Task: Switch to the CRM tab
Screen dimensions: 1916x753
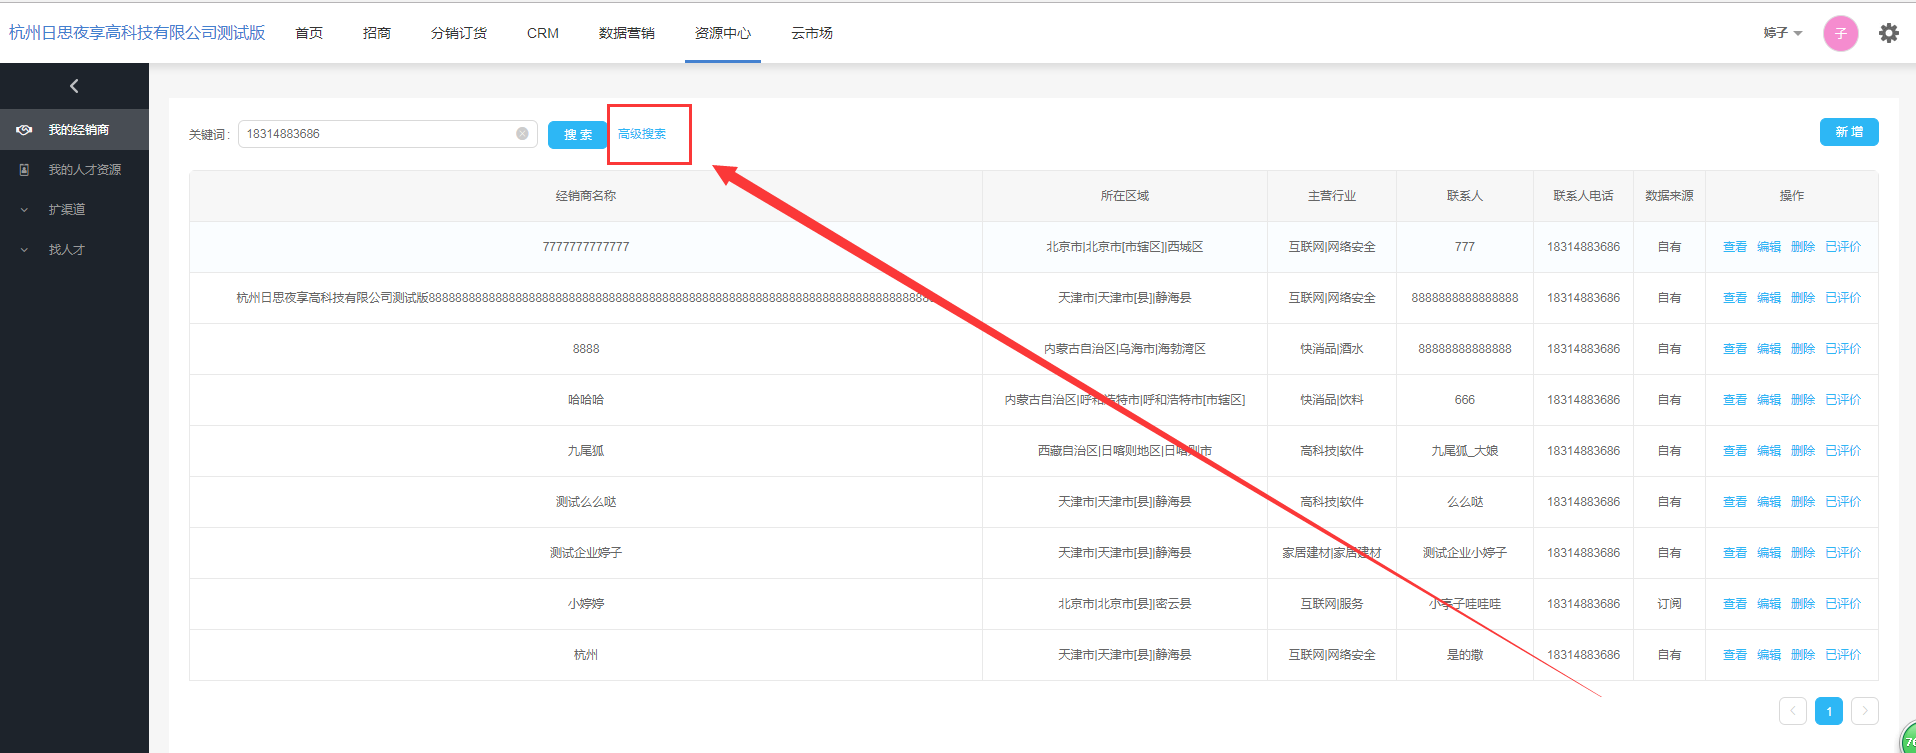Action: [542, 33]
